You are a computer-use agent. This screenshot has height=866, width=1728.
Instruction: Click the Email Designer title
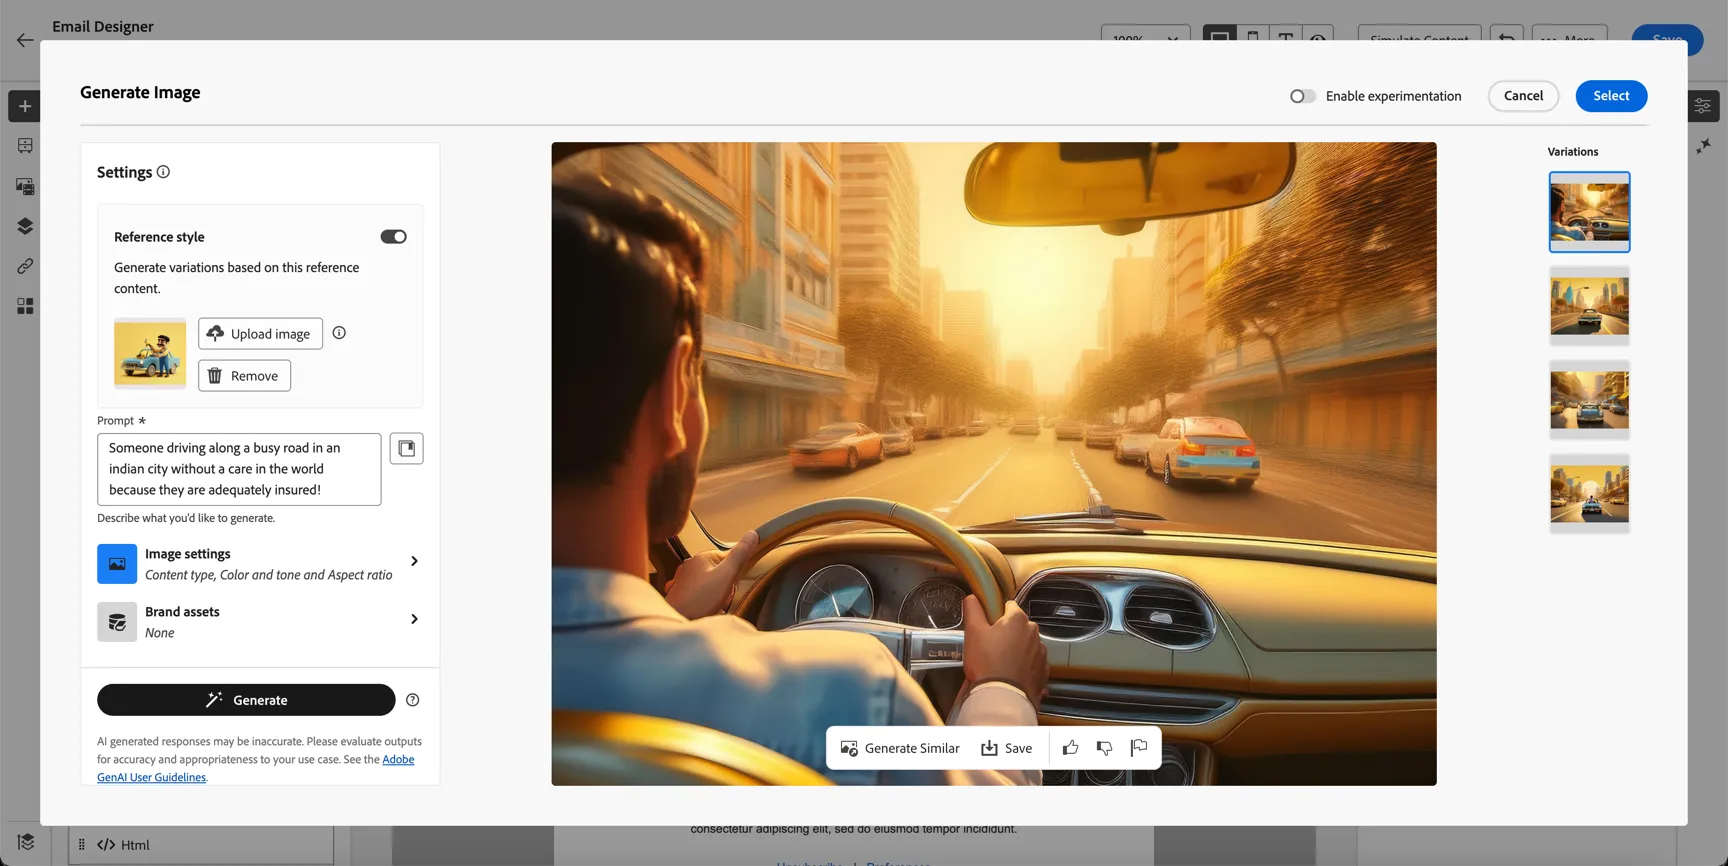(x=103, y=26)
